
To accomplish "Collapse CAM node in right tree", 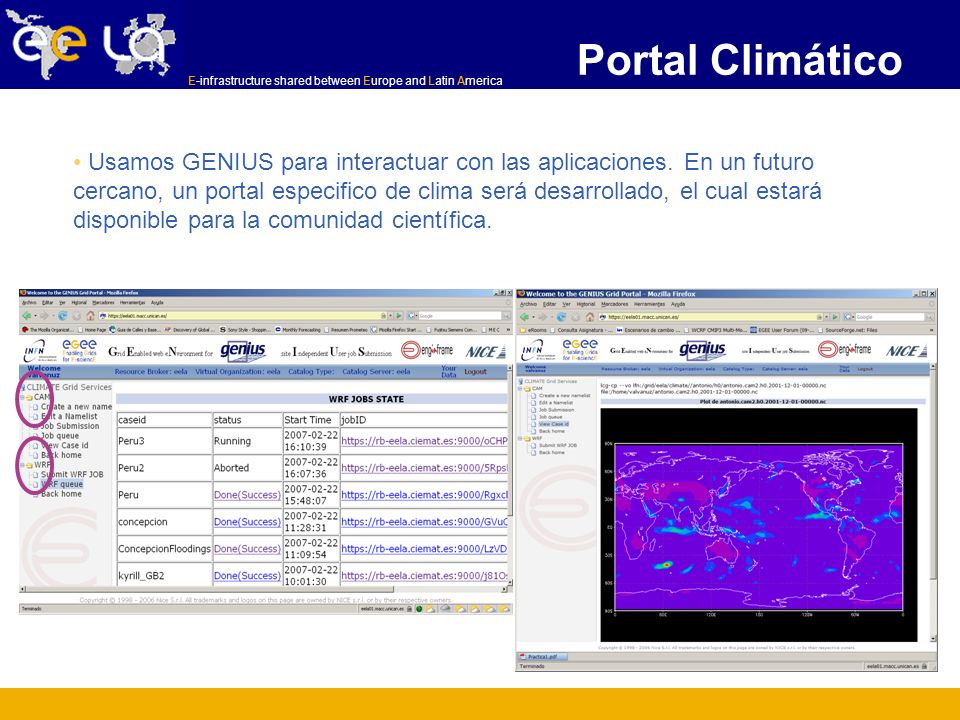I will (520, 389).
